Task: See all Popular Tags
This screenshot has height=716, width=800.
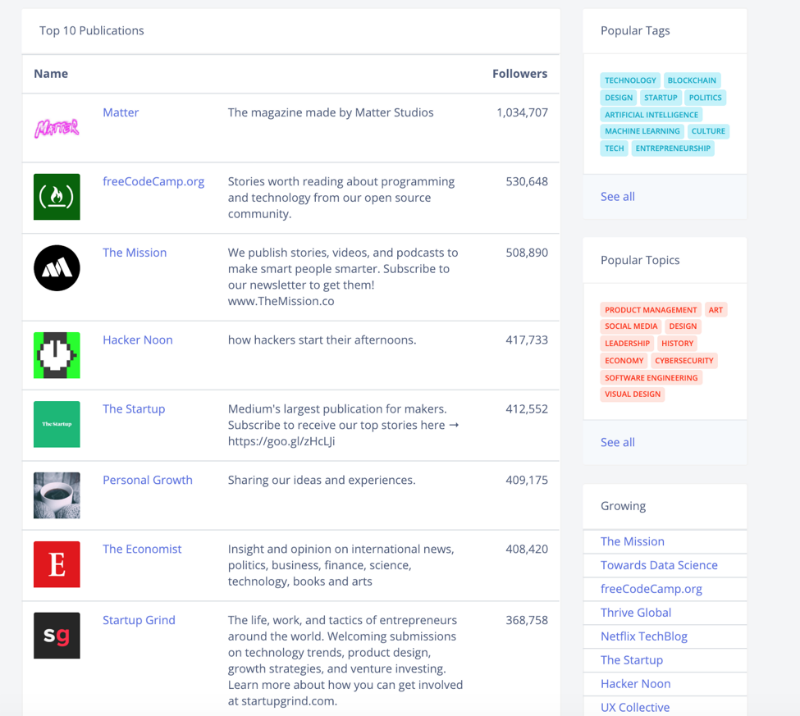Action: tap(617, 197)
